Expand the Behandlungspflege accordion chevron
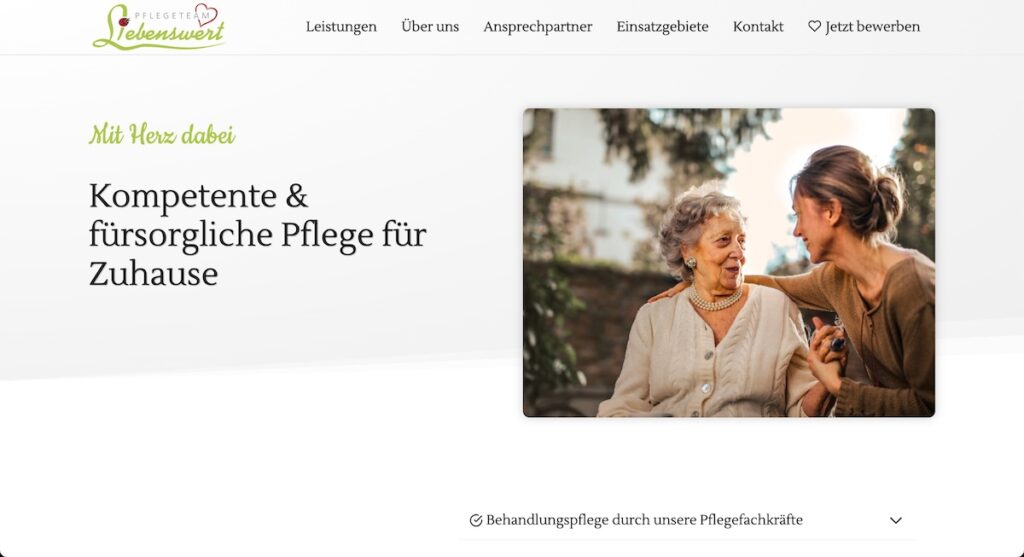 pos(895,520)
